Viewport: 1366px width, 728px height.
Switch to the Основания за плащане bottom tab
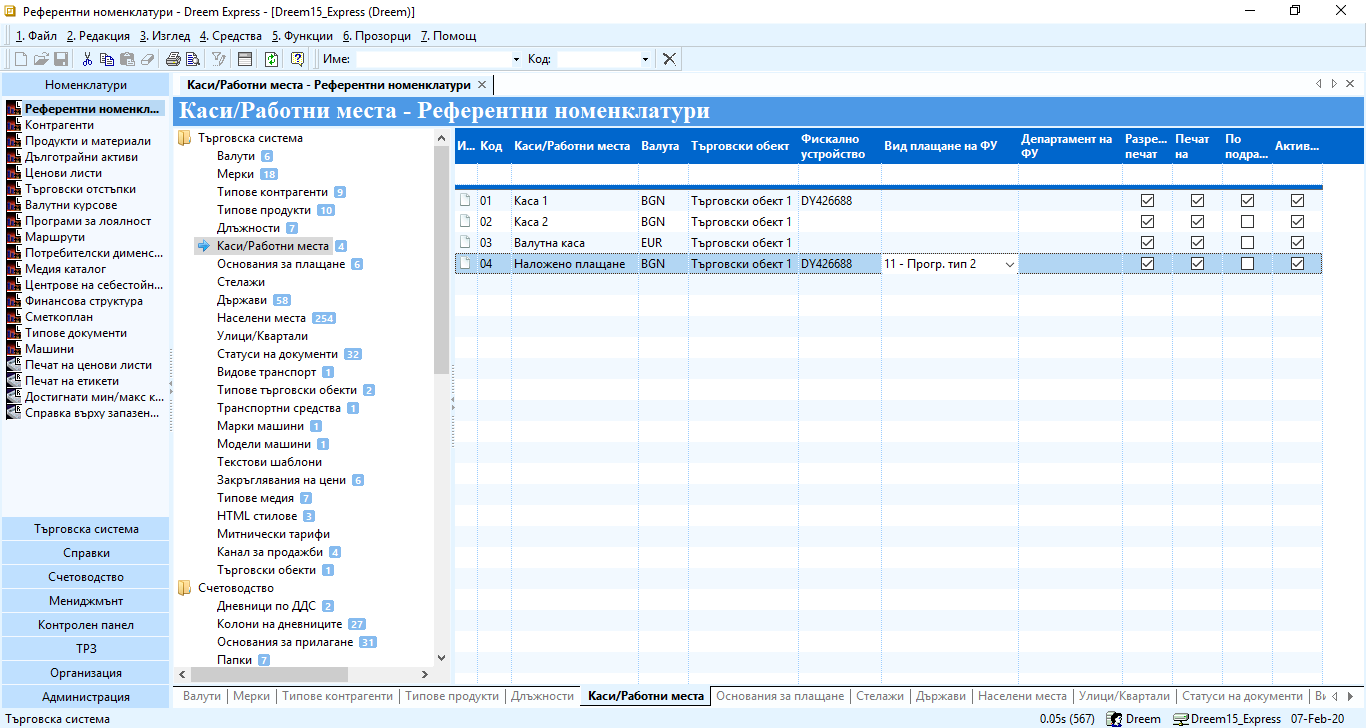tap(781, 696)
